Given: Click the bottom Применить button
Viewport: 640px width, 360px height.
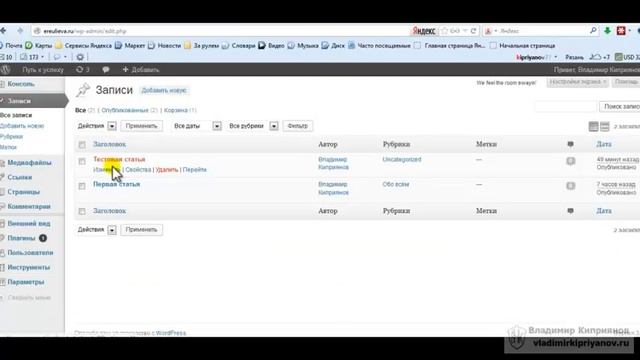Looking at the screenshot, I should [x=141, y=230].
